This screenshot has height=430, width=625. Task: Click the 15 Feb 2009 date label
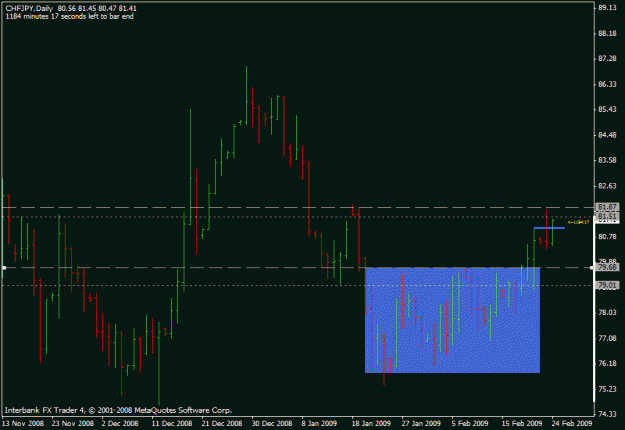click(522, 423)
